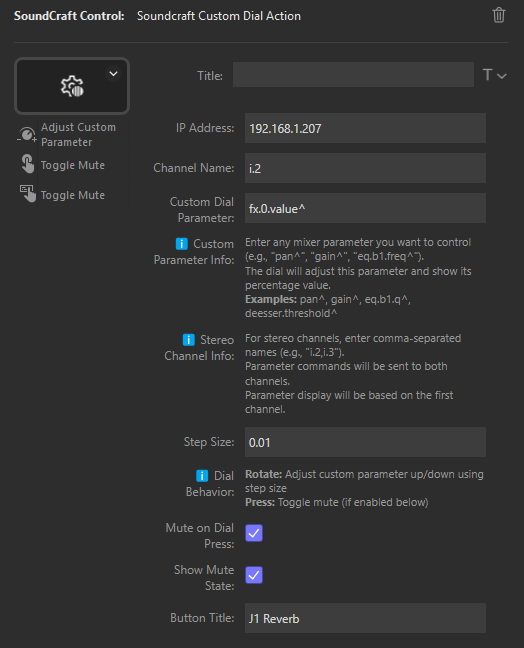Screen dimensions: 524x648
Task: Click the gear action icon preview
Action: pos(72,86)
